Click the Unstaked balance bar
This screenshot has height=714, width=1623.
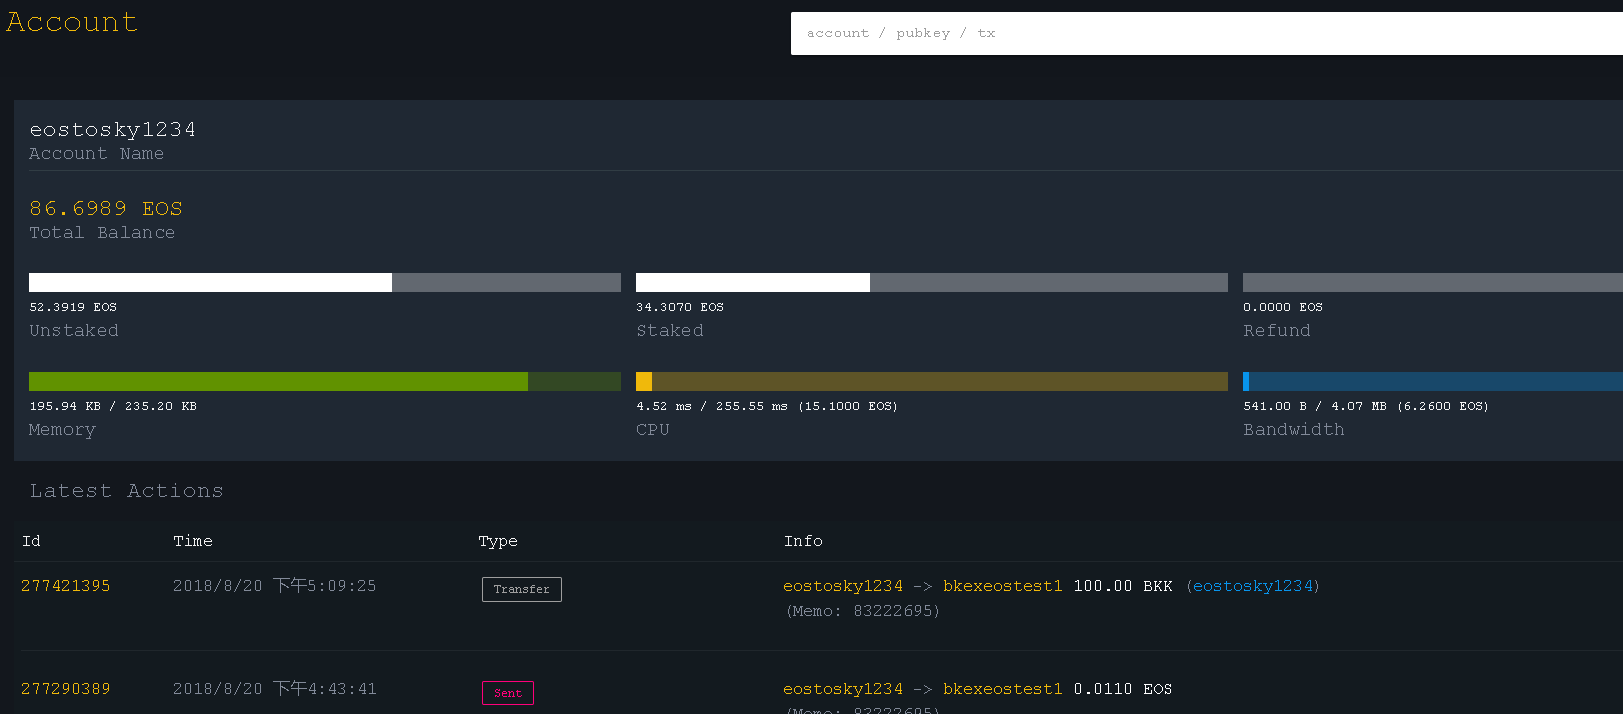(x=325, y=282)
